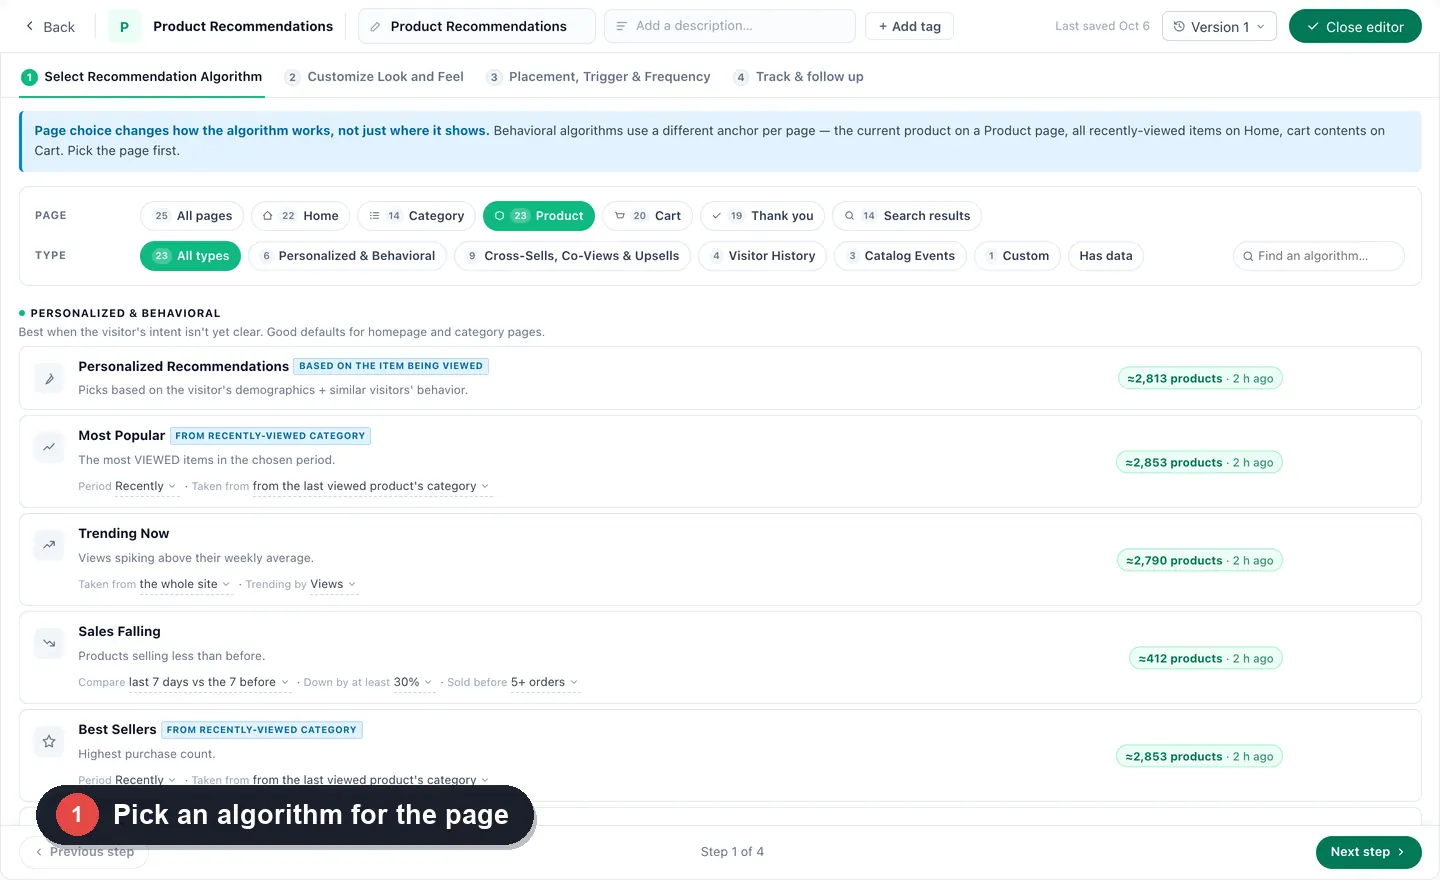The height and width of the screenshot is (880, 1440).
Task: Click the Home filter house icon
Action: (x=268, y=216)
